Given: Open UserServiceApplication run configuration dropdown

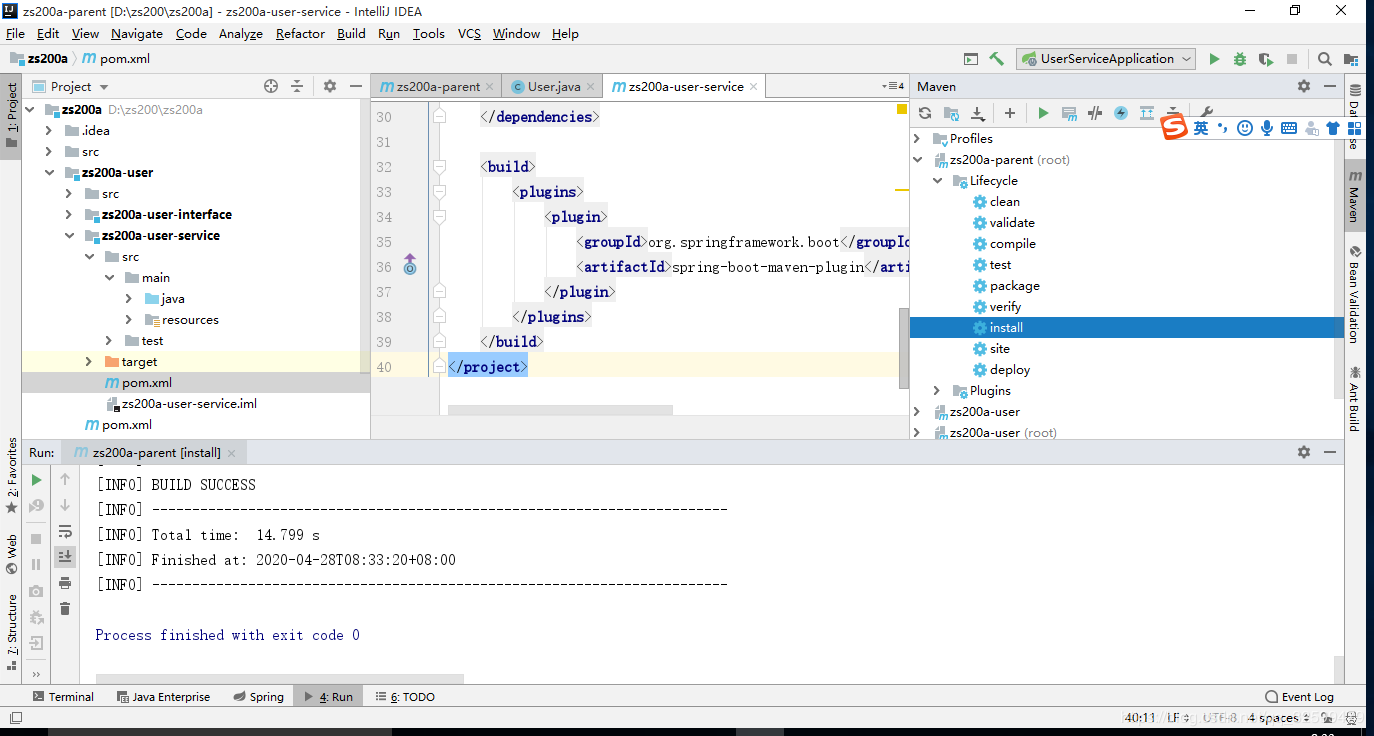Looking at the screenshot, I should 1106,59.
